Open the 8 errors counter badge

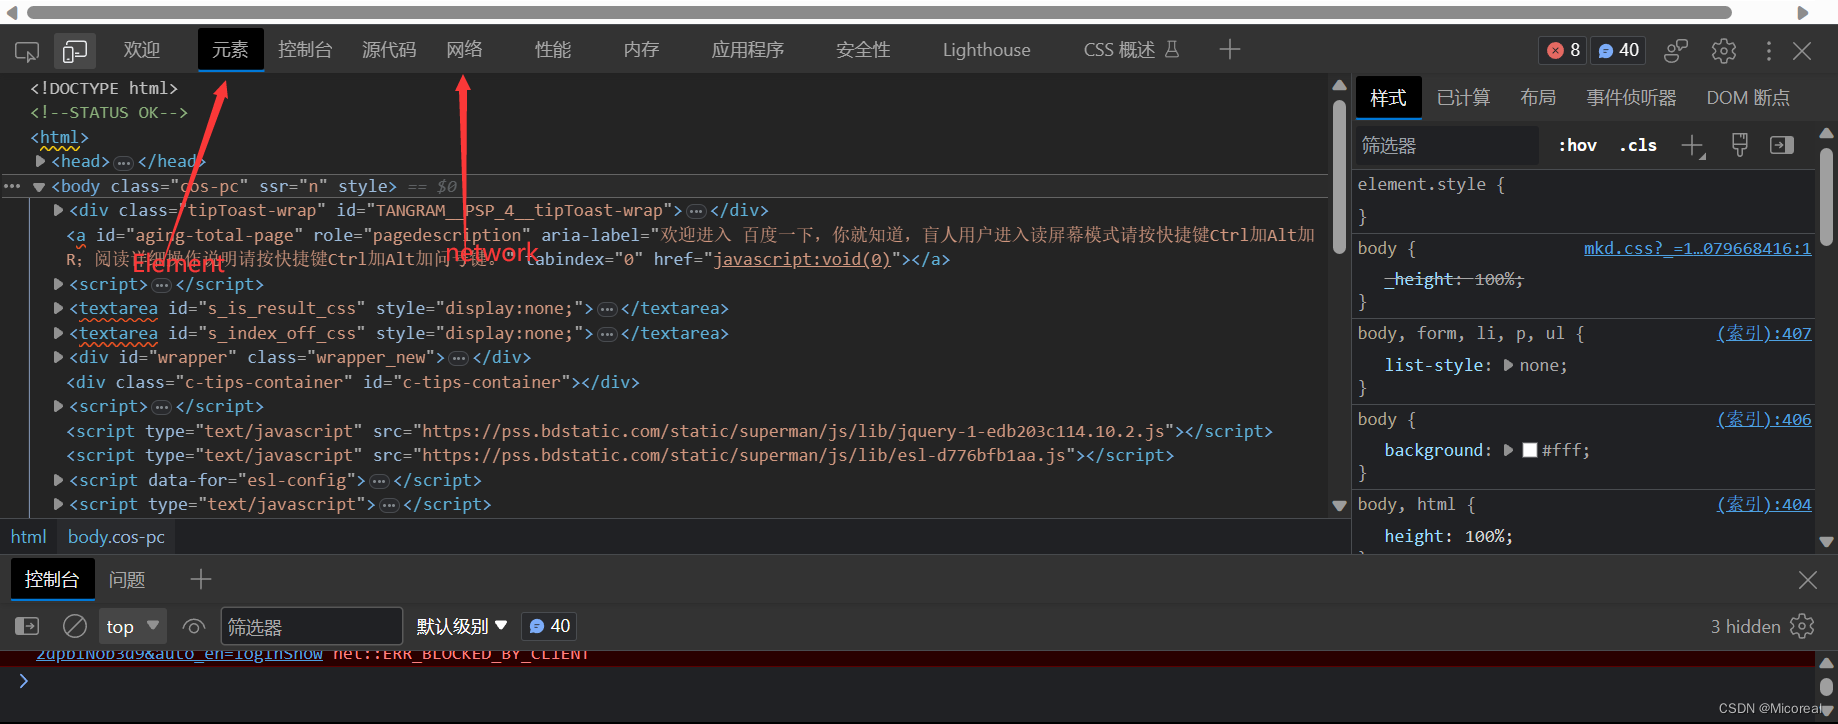point(1563,50)
